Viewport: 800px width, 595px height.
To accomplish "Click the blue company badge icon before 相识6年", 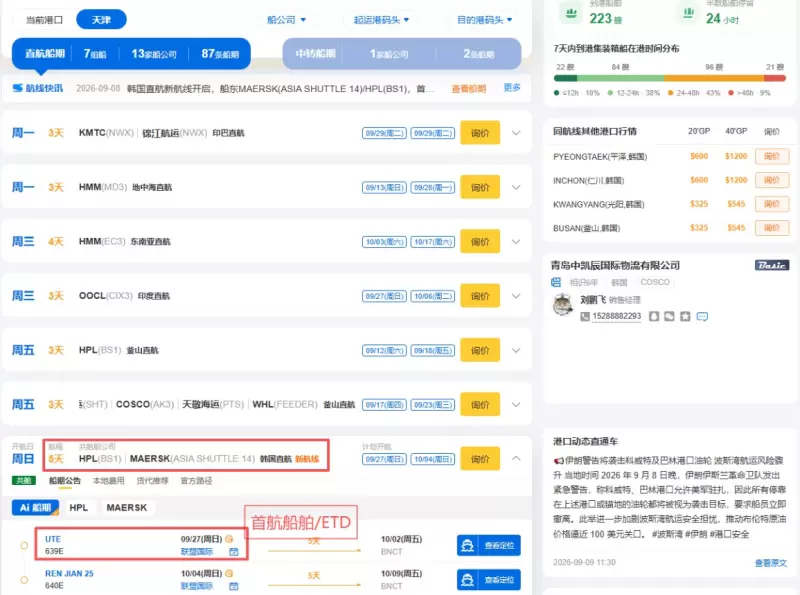I will pyautogui.click(x=556, y=282).
